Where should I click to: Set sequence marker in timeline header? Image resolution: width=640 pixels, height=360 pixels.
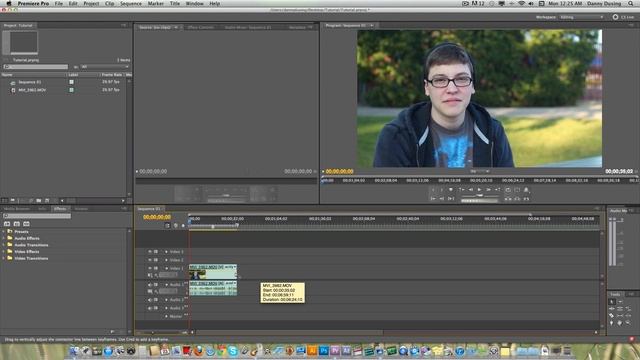[183, 225]
